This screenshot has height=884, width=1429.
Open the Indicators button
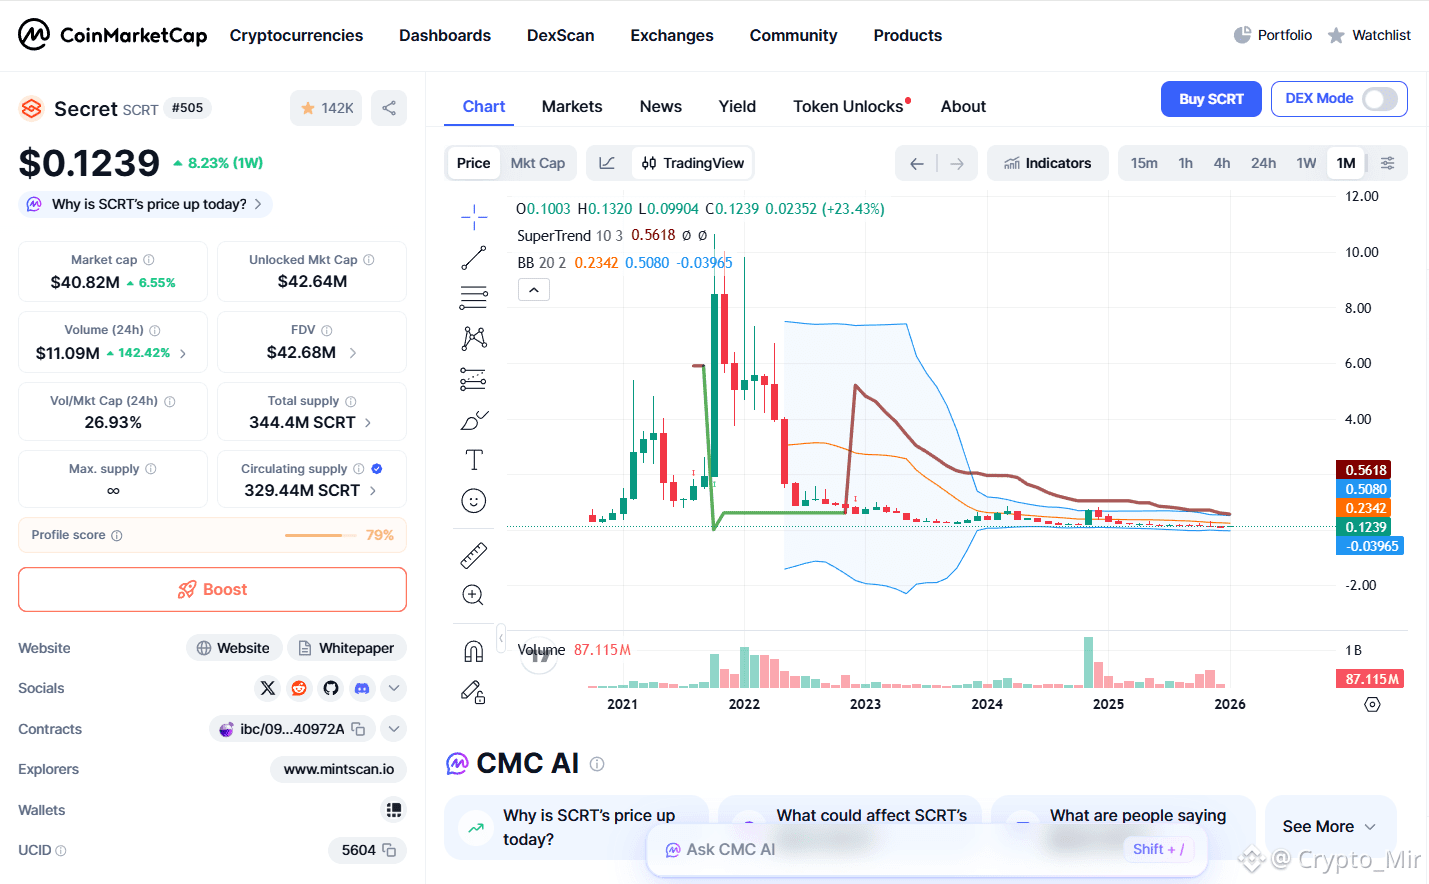click(x=1047, y=163)
